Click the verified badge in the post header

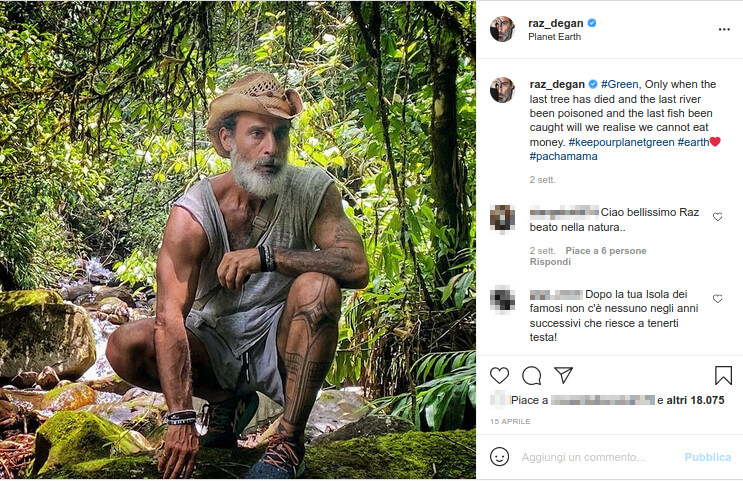click(592, 22)
